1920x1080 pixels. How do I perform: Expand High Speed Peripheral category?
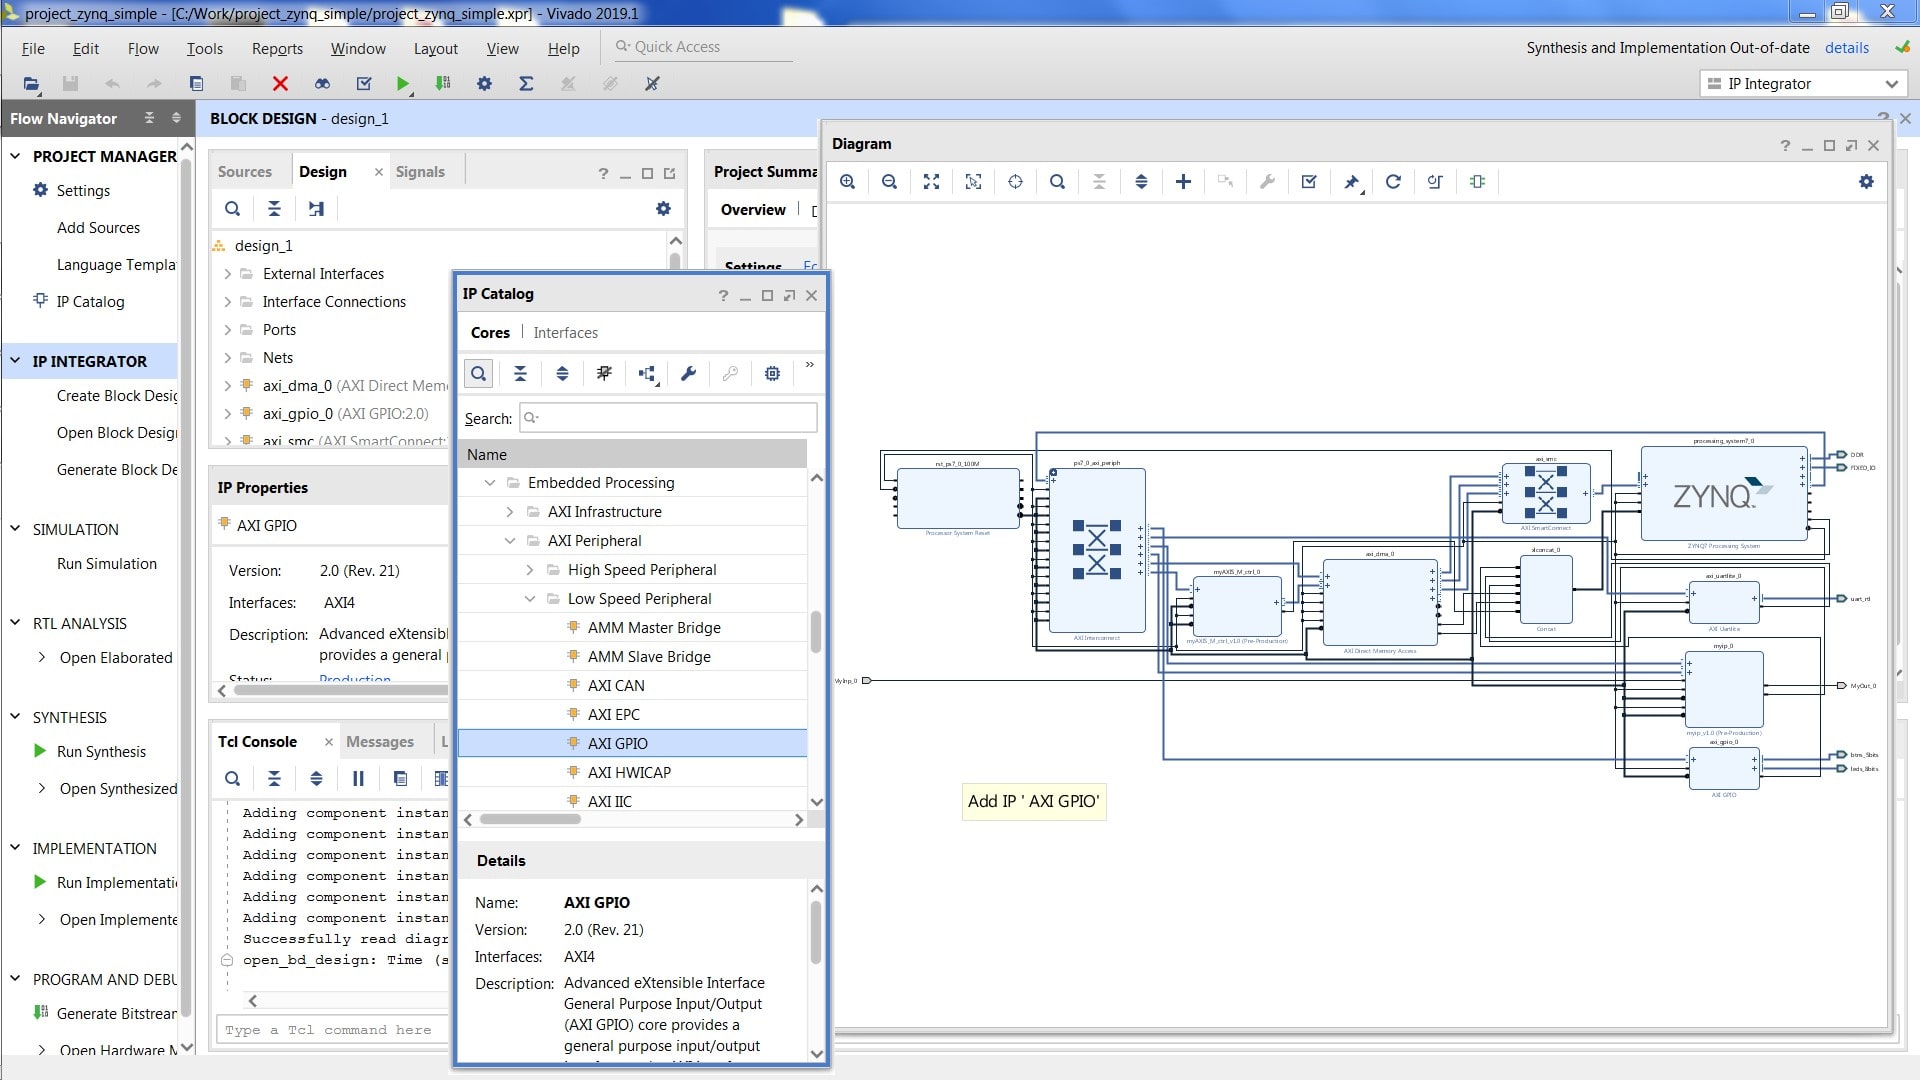click(530, 570)
